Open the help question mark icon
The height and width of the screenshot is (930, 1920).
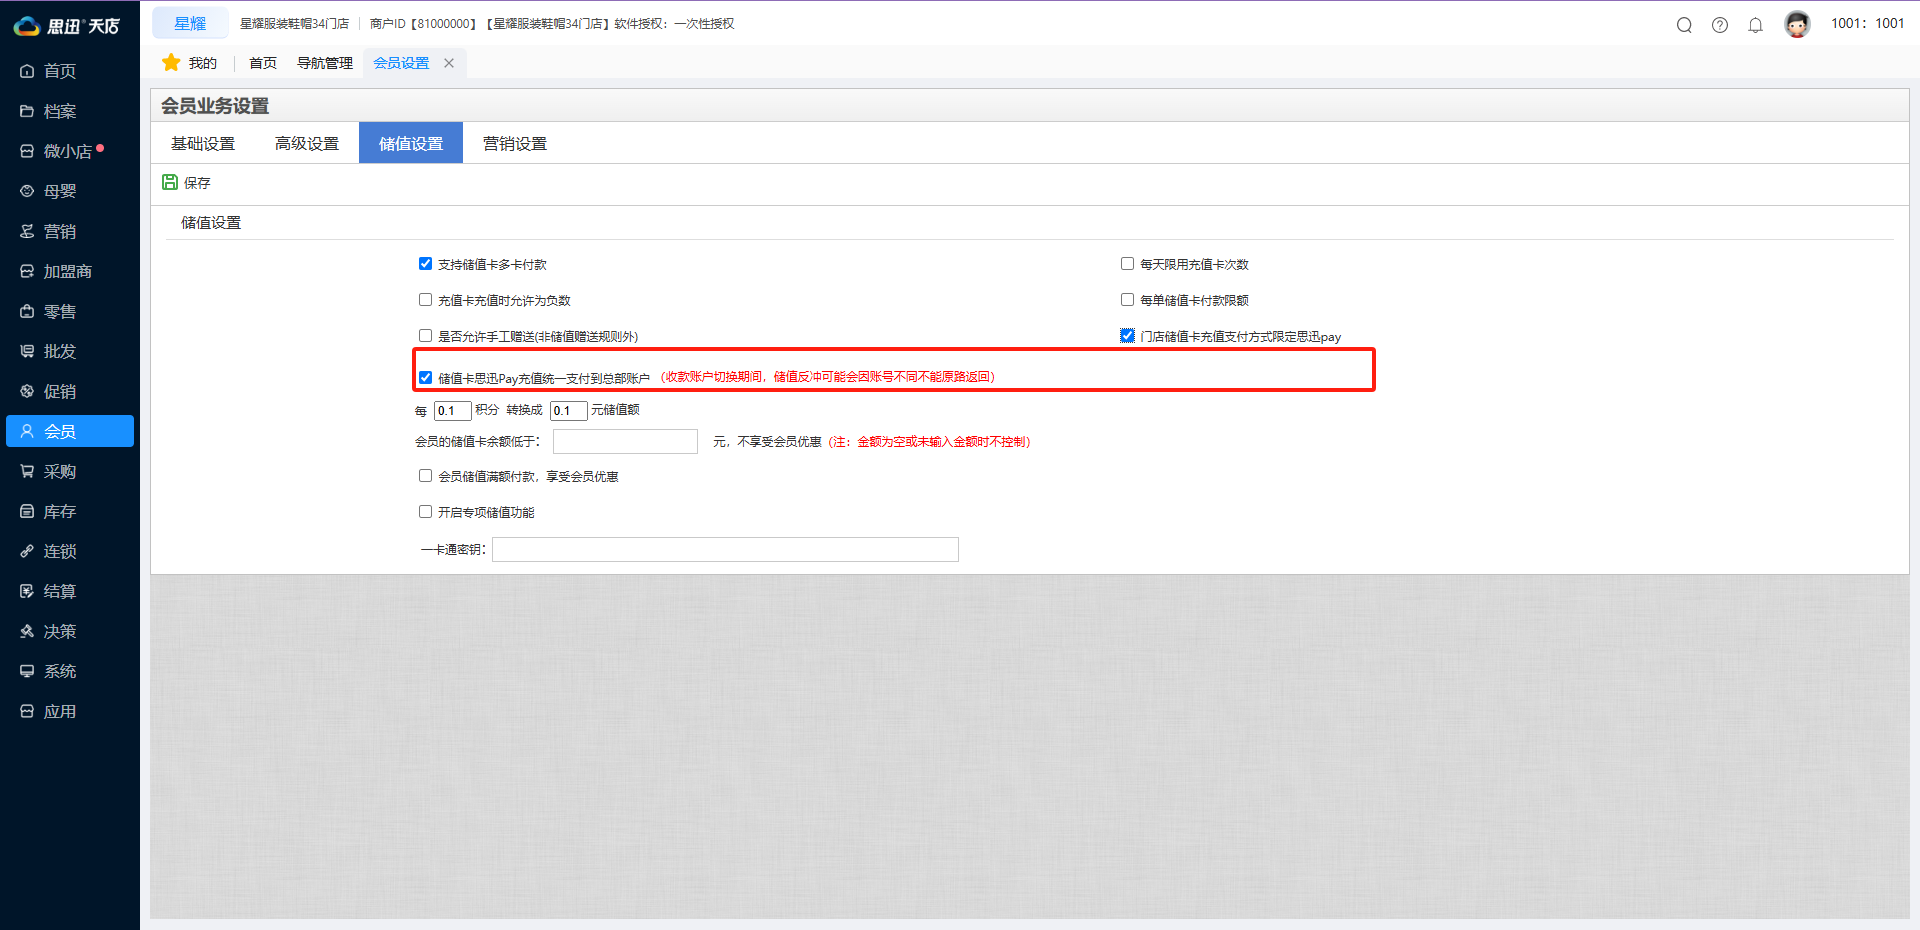point(1720,25)
